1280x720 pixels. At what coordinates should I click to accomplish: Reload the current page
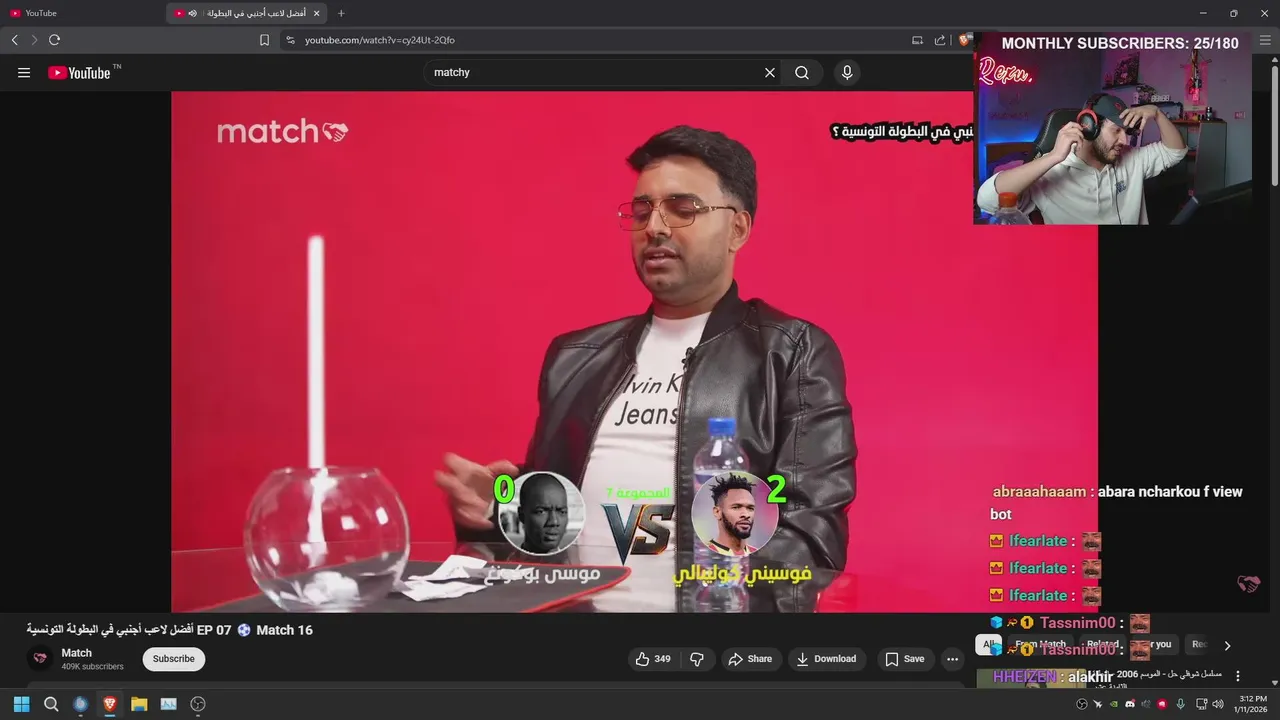coord(54,40)
